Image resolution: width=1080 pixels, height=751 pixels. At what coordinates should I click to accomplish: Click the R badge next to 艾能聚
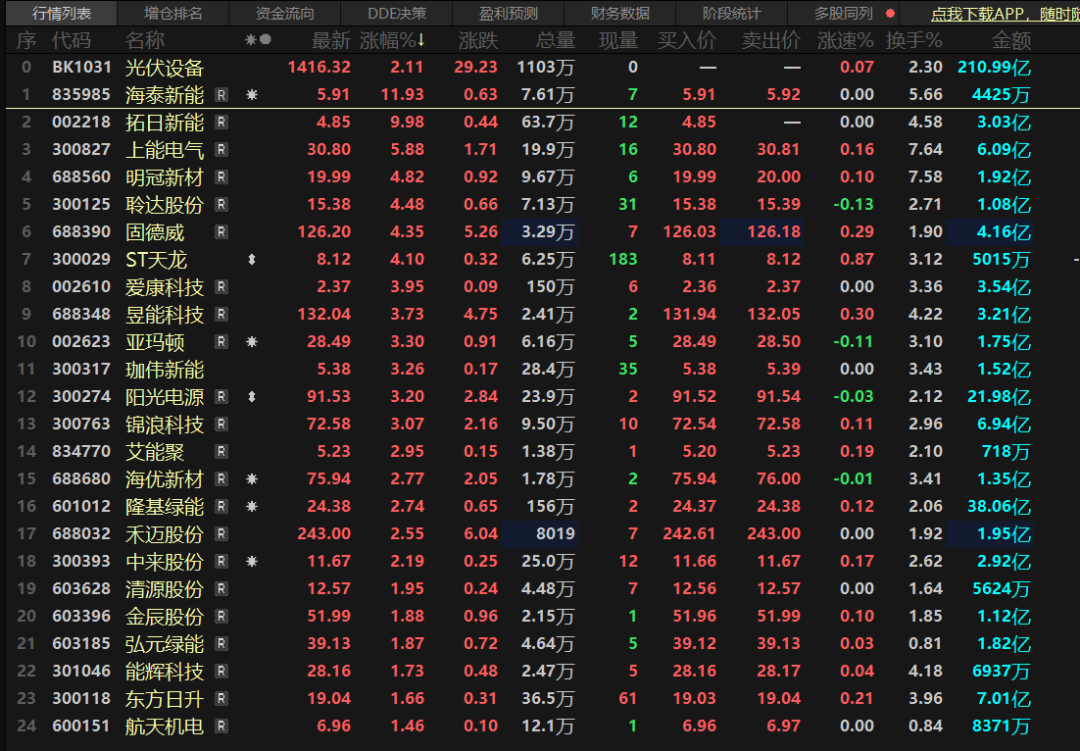[x=221, y=452]
